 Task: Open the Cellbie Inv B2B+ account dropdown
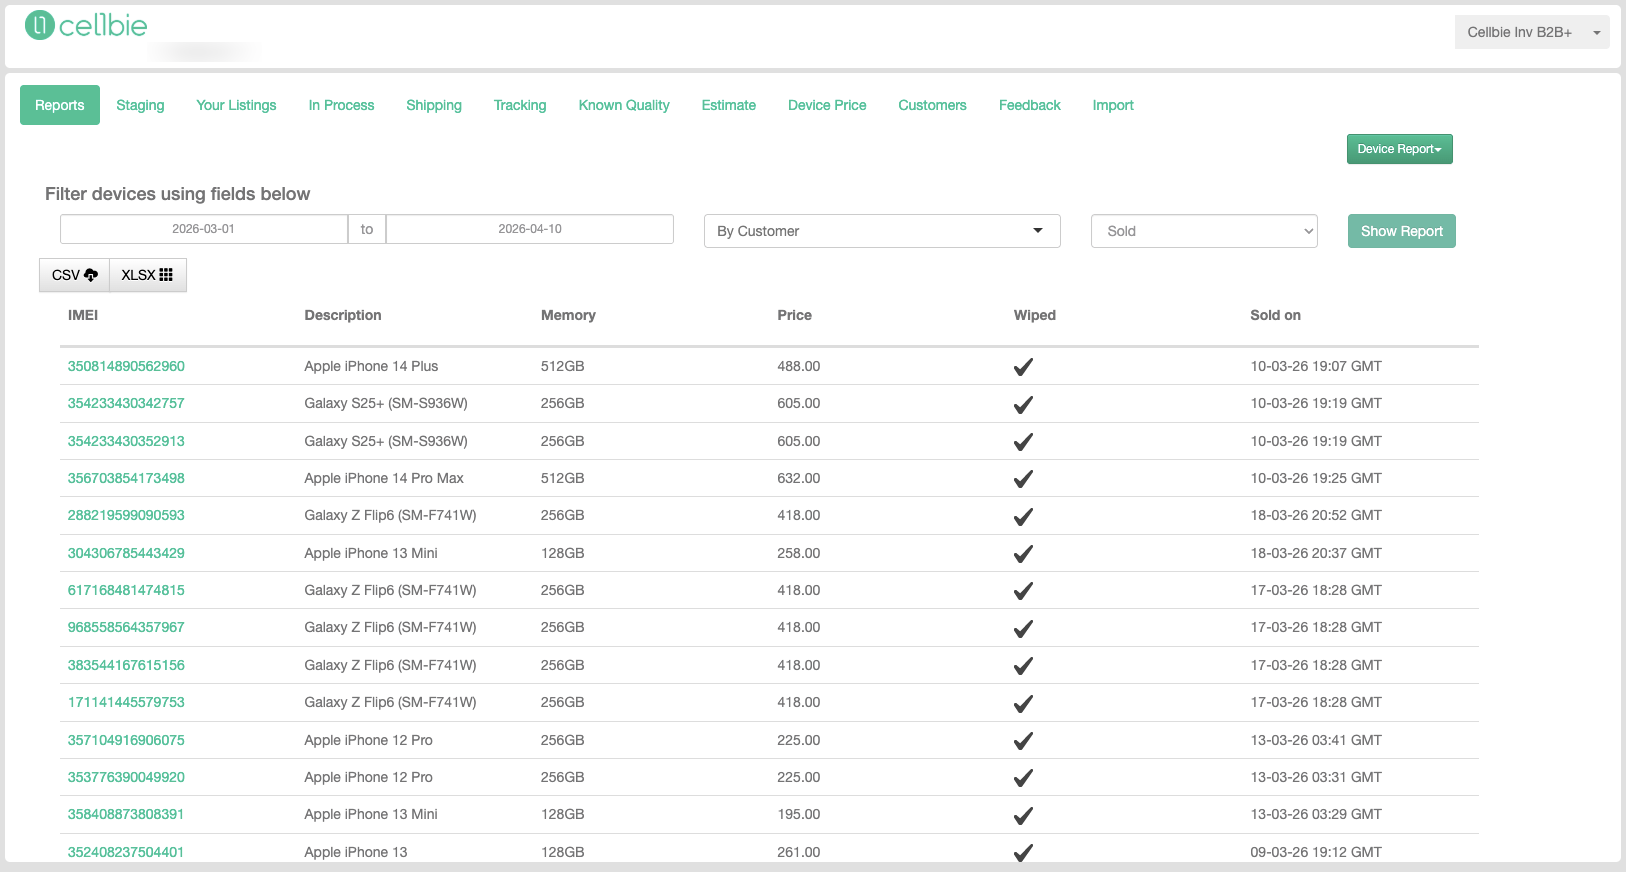tap(1532, 32)
